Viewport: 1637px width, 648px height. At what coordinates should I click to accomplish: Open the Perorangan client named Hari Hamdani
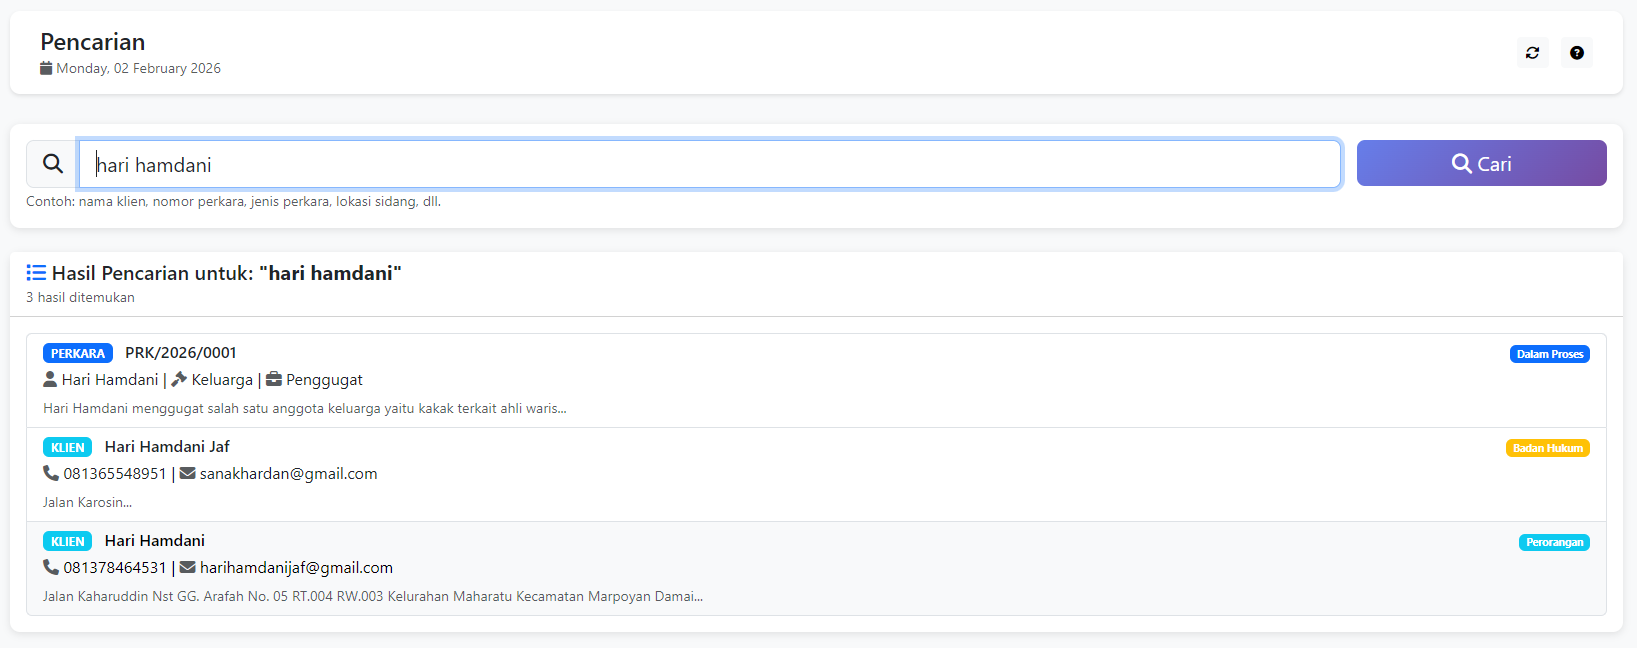pos(155,541)
